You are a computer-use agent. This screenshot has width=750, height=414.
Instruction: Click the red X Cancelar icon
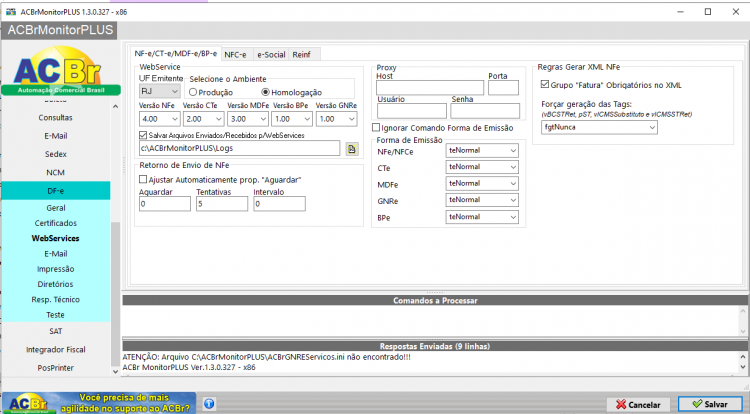coord(621,404)
